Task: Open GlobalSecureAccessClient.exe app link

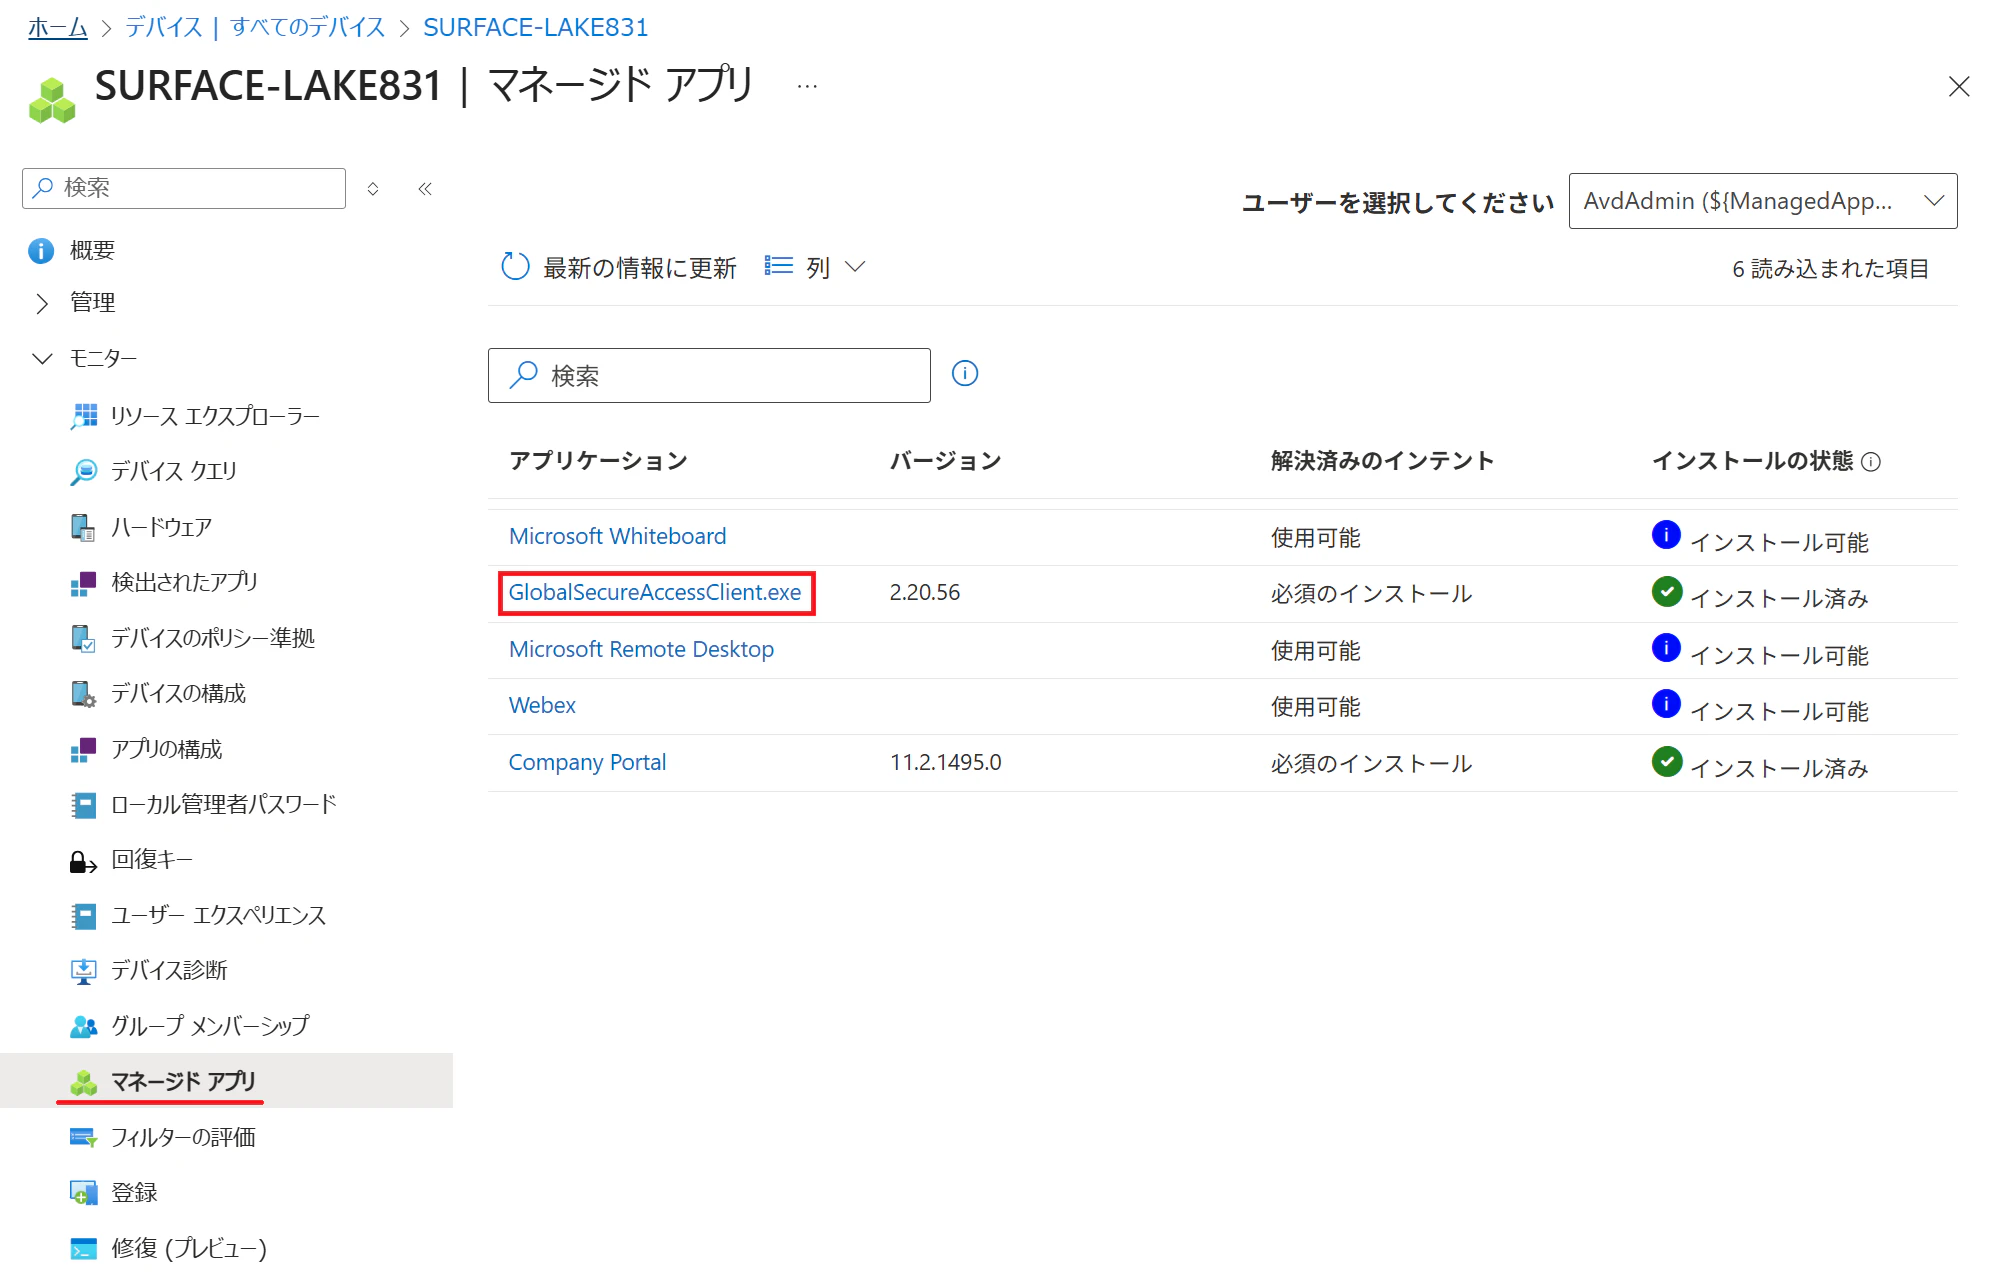Action: pos(655,593)
